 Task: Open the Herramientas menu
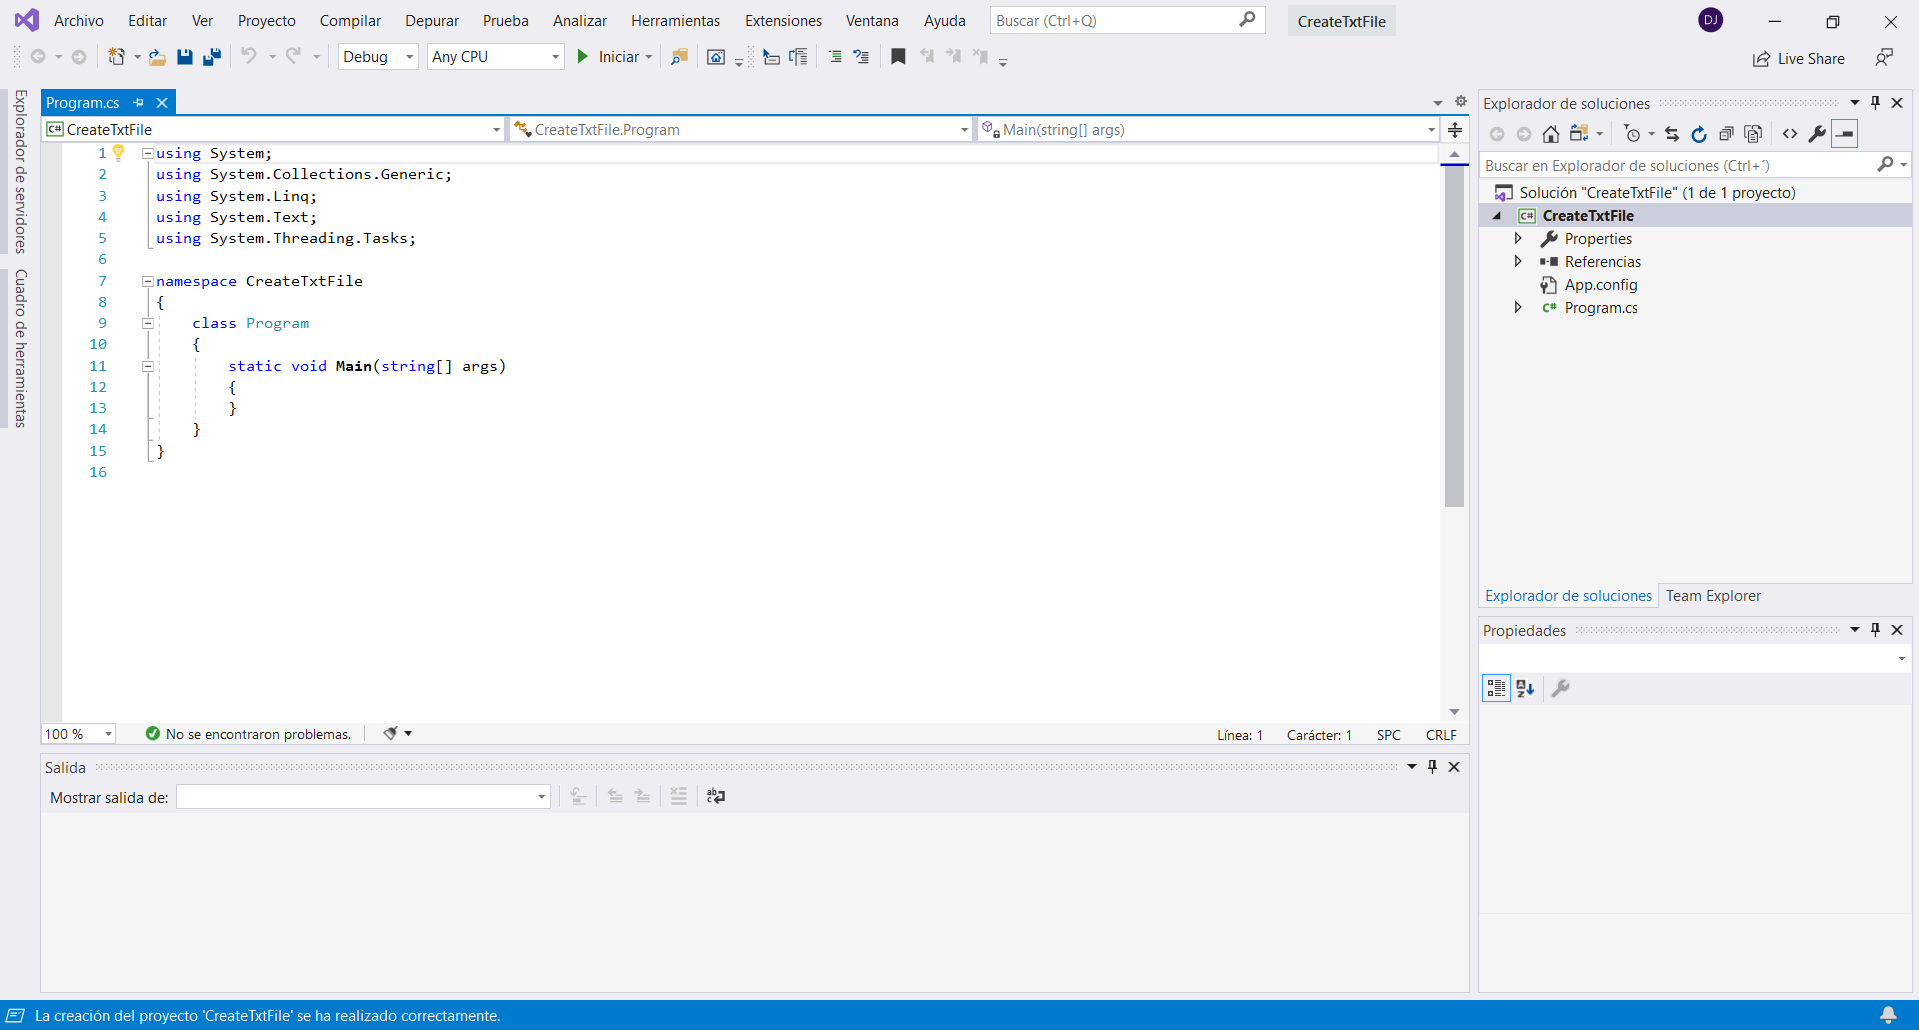(x=675, y=21)
